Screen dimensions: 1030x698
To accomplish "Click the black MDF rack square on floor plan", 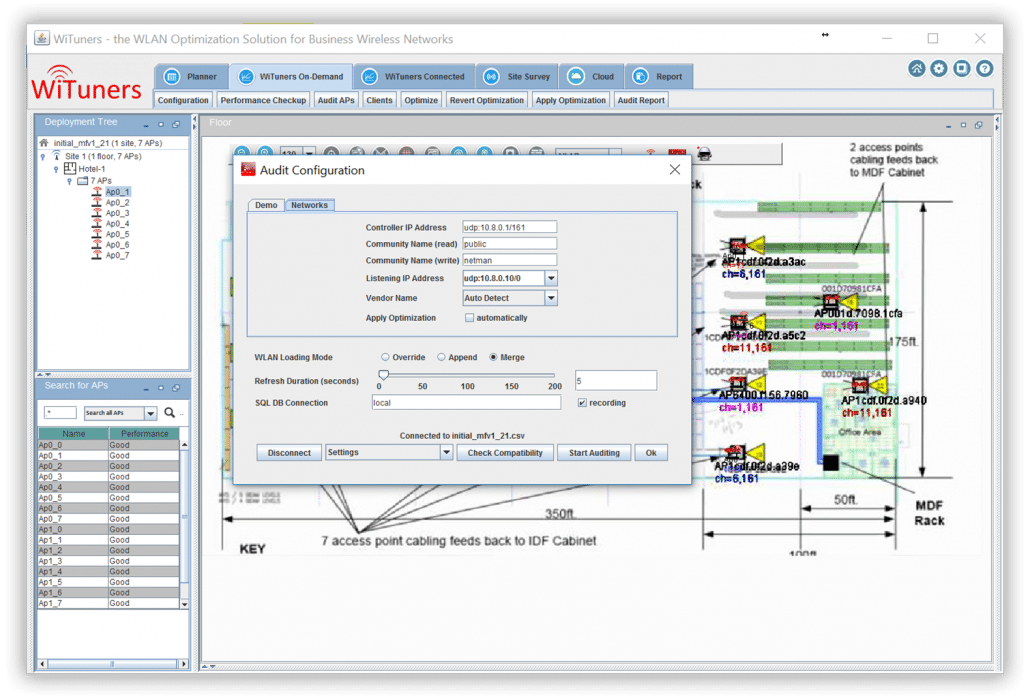I will (830, 462).
